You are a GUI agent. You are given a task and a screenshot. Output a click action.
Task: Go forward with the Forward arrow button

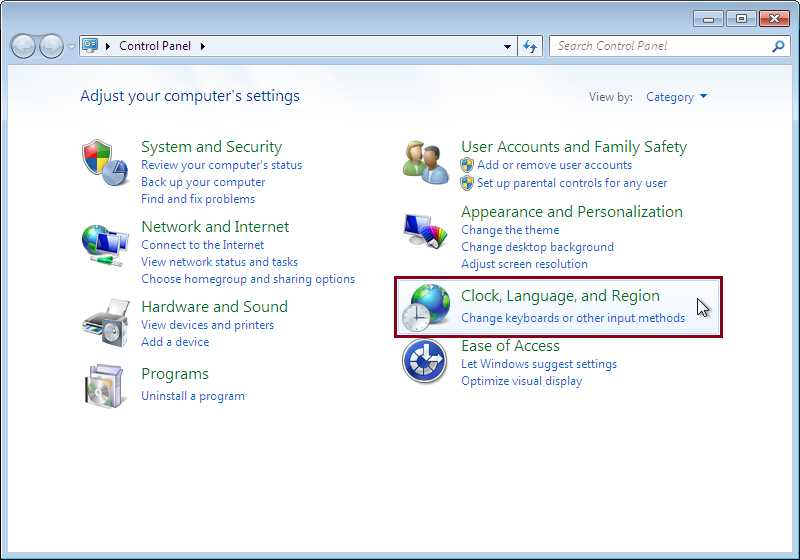(52, 46)
